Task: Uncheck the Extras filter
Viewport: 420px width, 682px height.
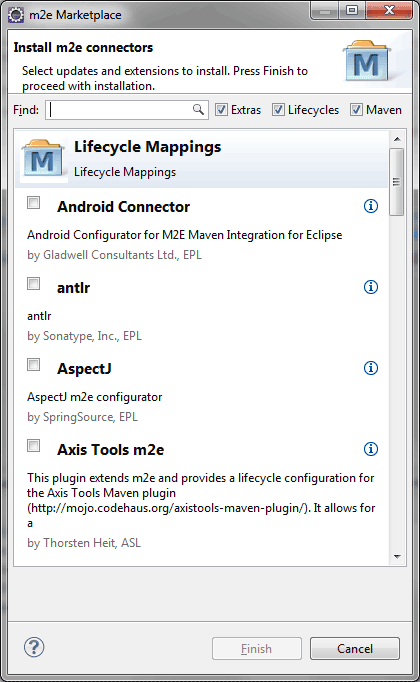Action: (221, 110)
